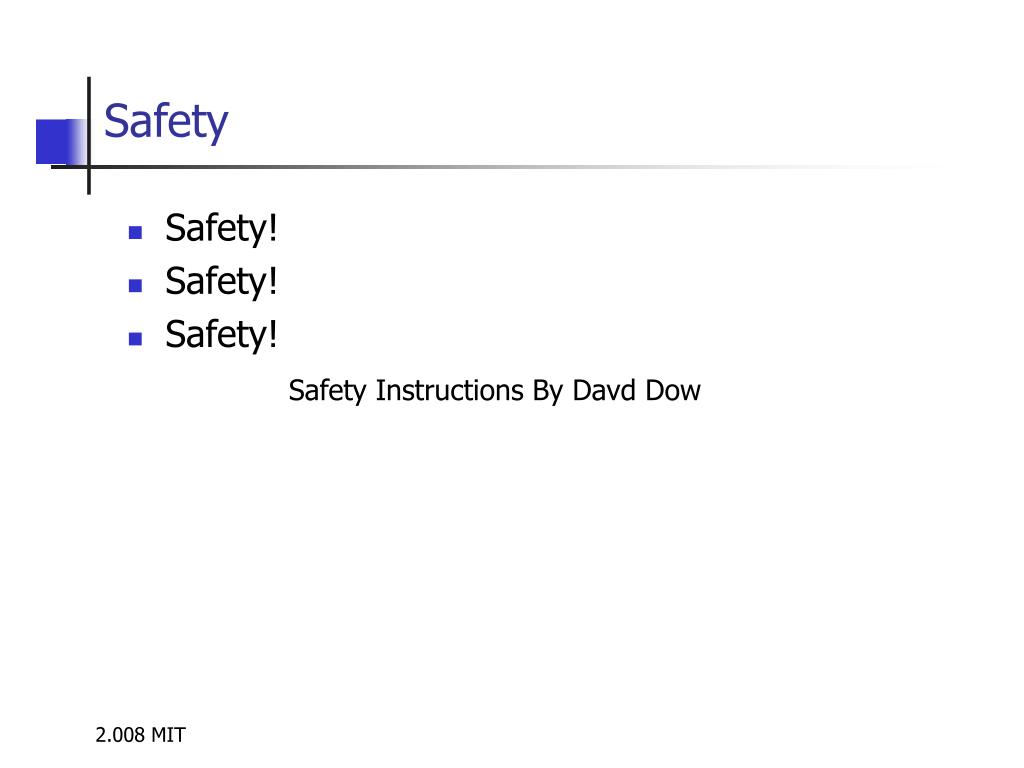Click the exclamation mark of the first bullet

tap(273, 227)
